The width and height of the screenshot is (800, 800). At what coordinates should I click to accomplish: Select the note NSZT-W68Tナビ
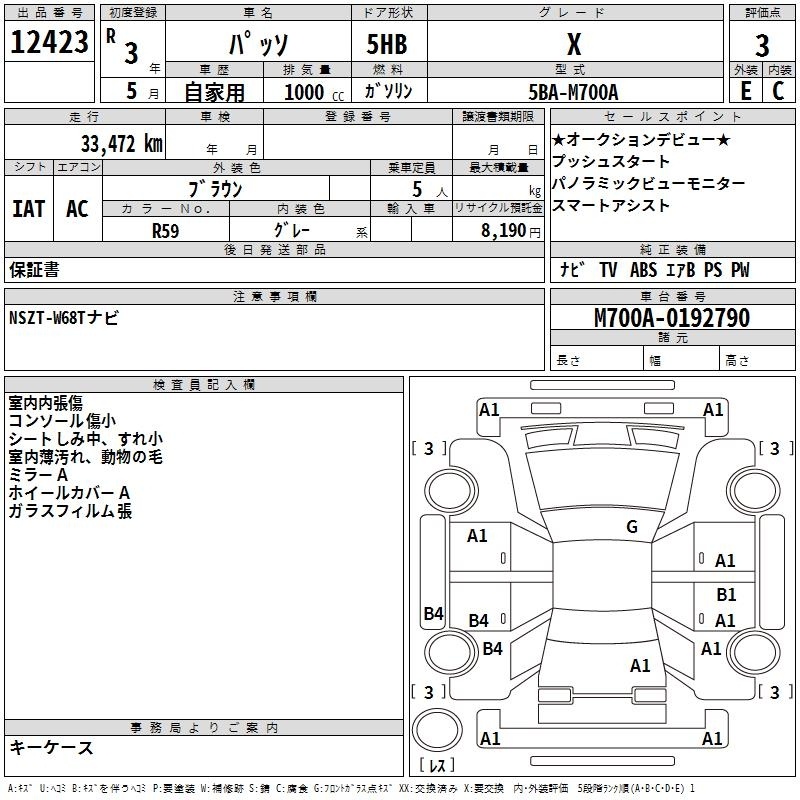[x=64, y=317]
